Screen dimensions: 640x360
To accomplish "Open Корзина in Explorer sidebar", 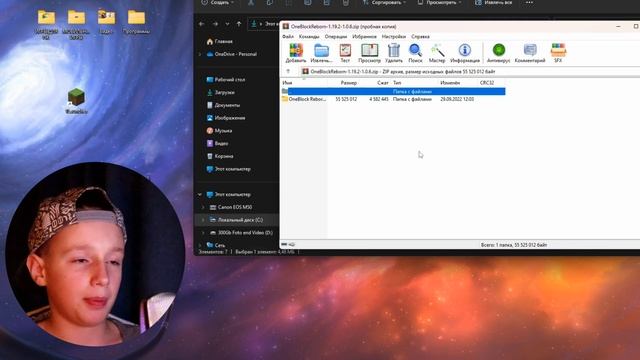I will pyautogui.click(x=220, y=156).
